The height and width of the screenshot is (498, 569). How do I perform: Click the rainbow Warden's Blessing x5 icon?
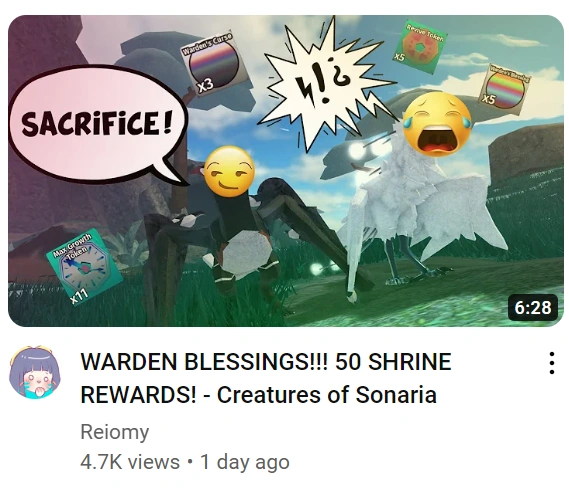[507, 87]
